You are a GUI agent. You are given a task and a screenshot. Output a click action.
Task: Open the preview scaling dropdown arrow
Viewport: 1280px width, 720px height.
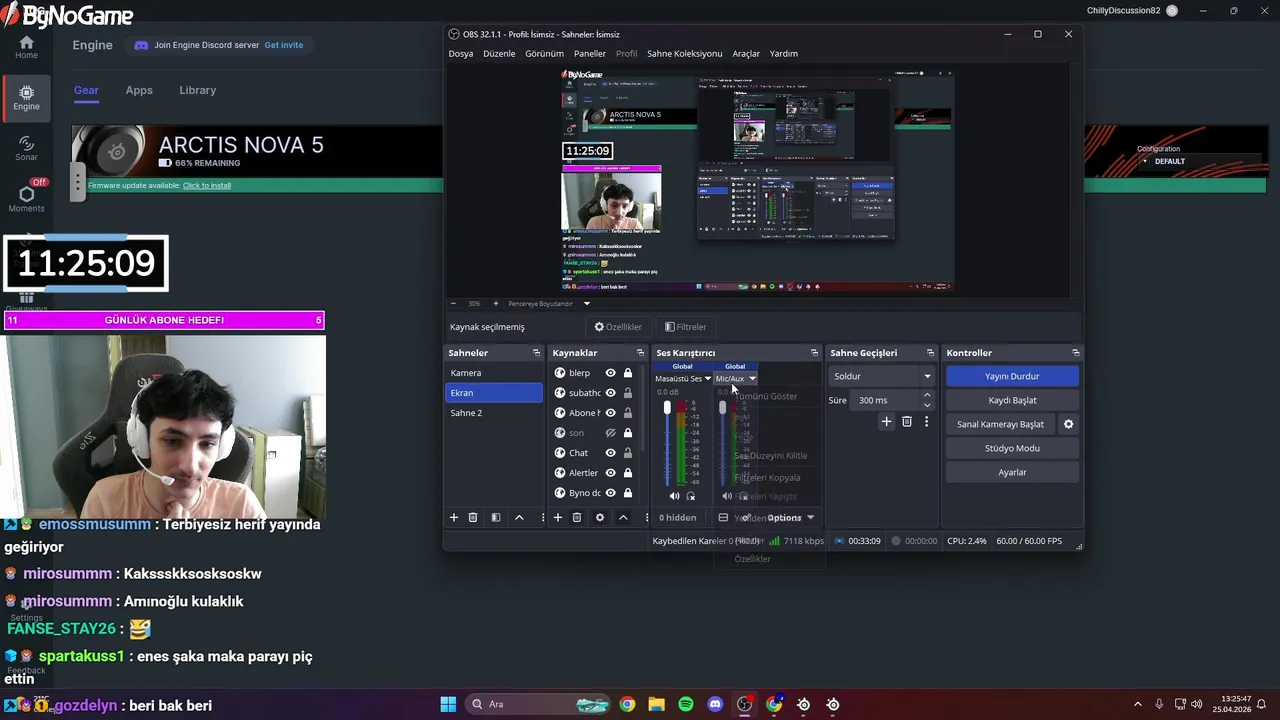pyautogui.click(x=587, y=303)
